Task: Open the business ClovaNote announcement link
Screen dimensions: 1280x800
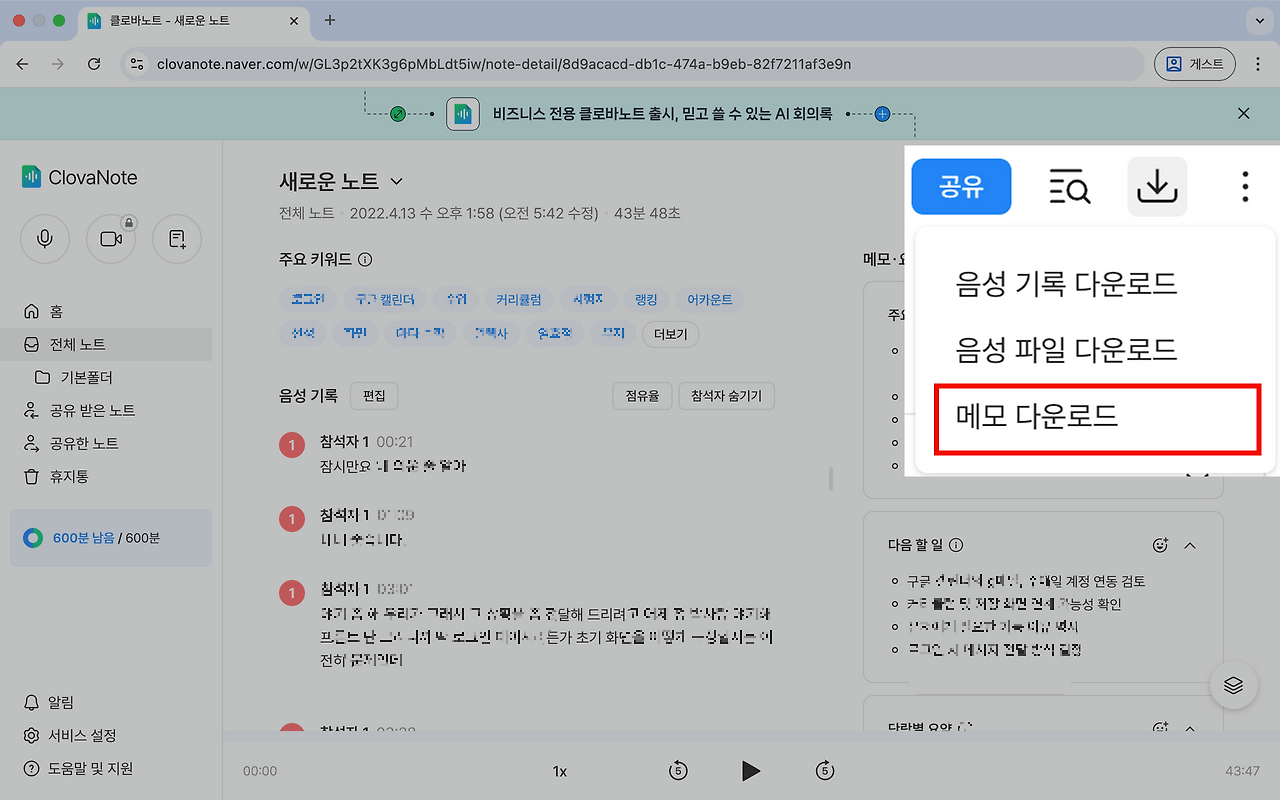Action: [x=662, y=114]
